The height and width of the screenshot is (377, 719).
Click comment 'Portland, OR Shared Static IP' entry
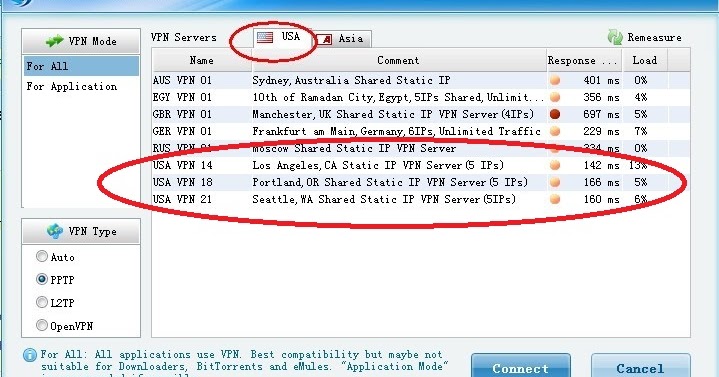point(390,182)
